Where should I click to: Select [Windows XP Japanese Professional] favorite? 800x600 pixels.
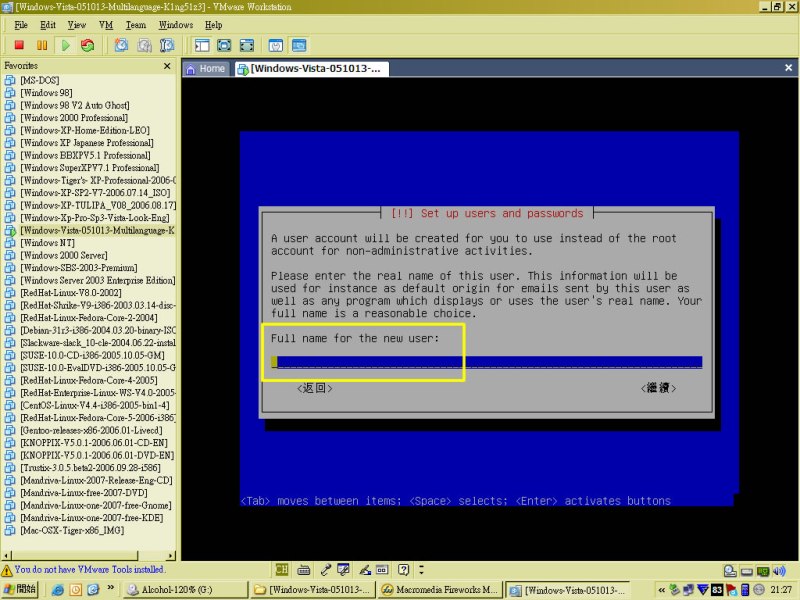point(87,143)
